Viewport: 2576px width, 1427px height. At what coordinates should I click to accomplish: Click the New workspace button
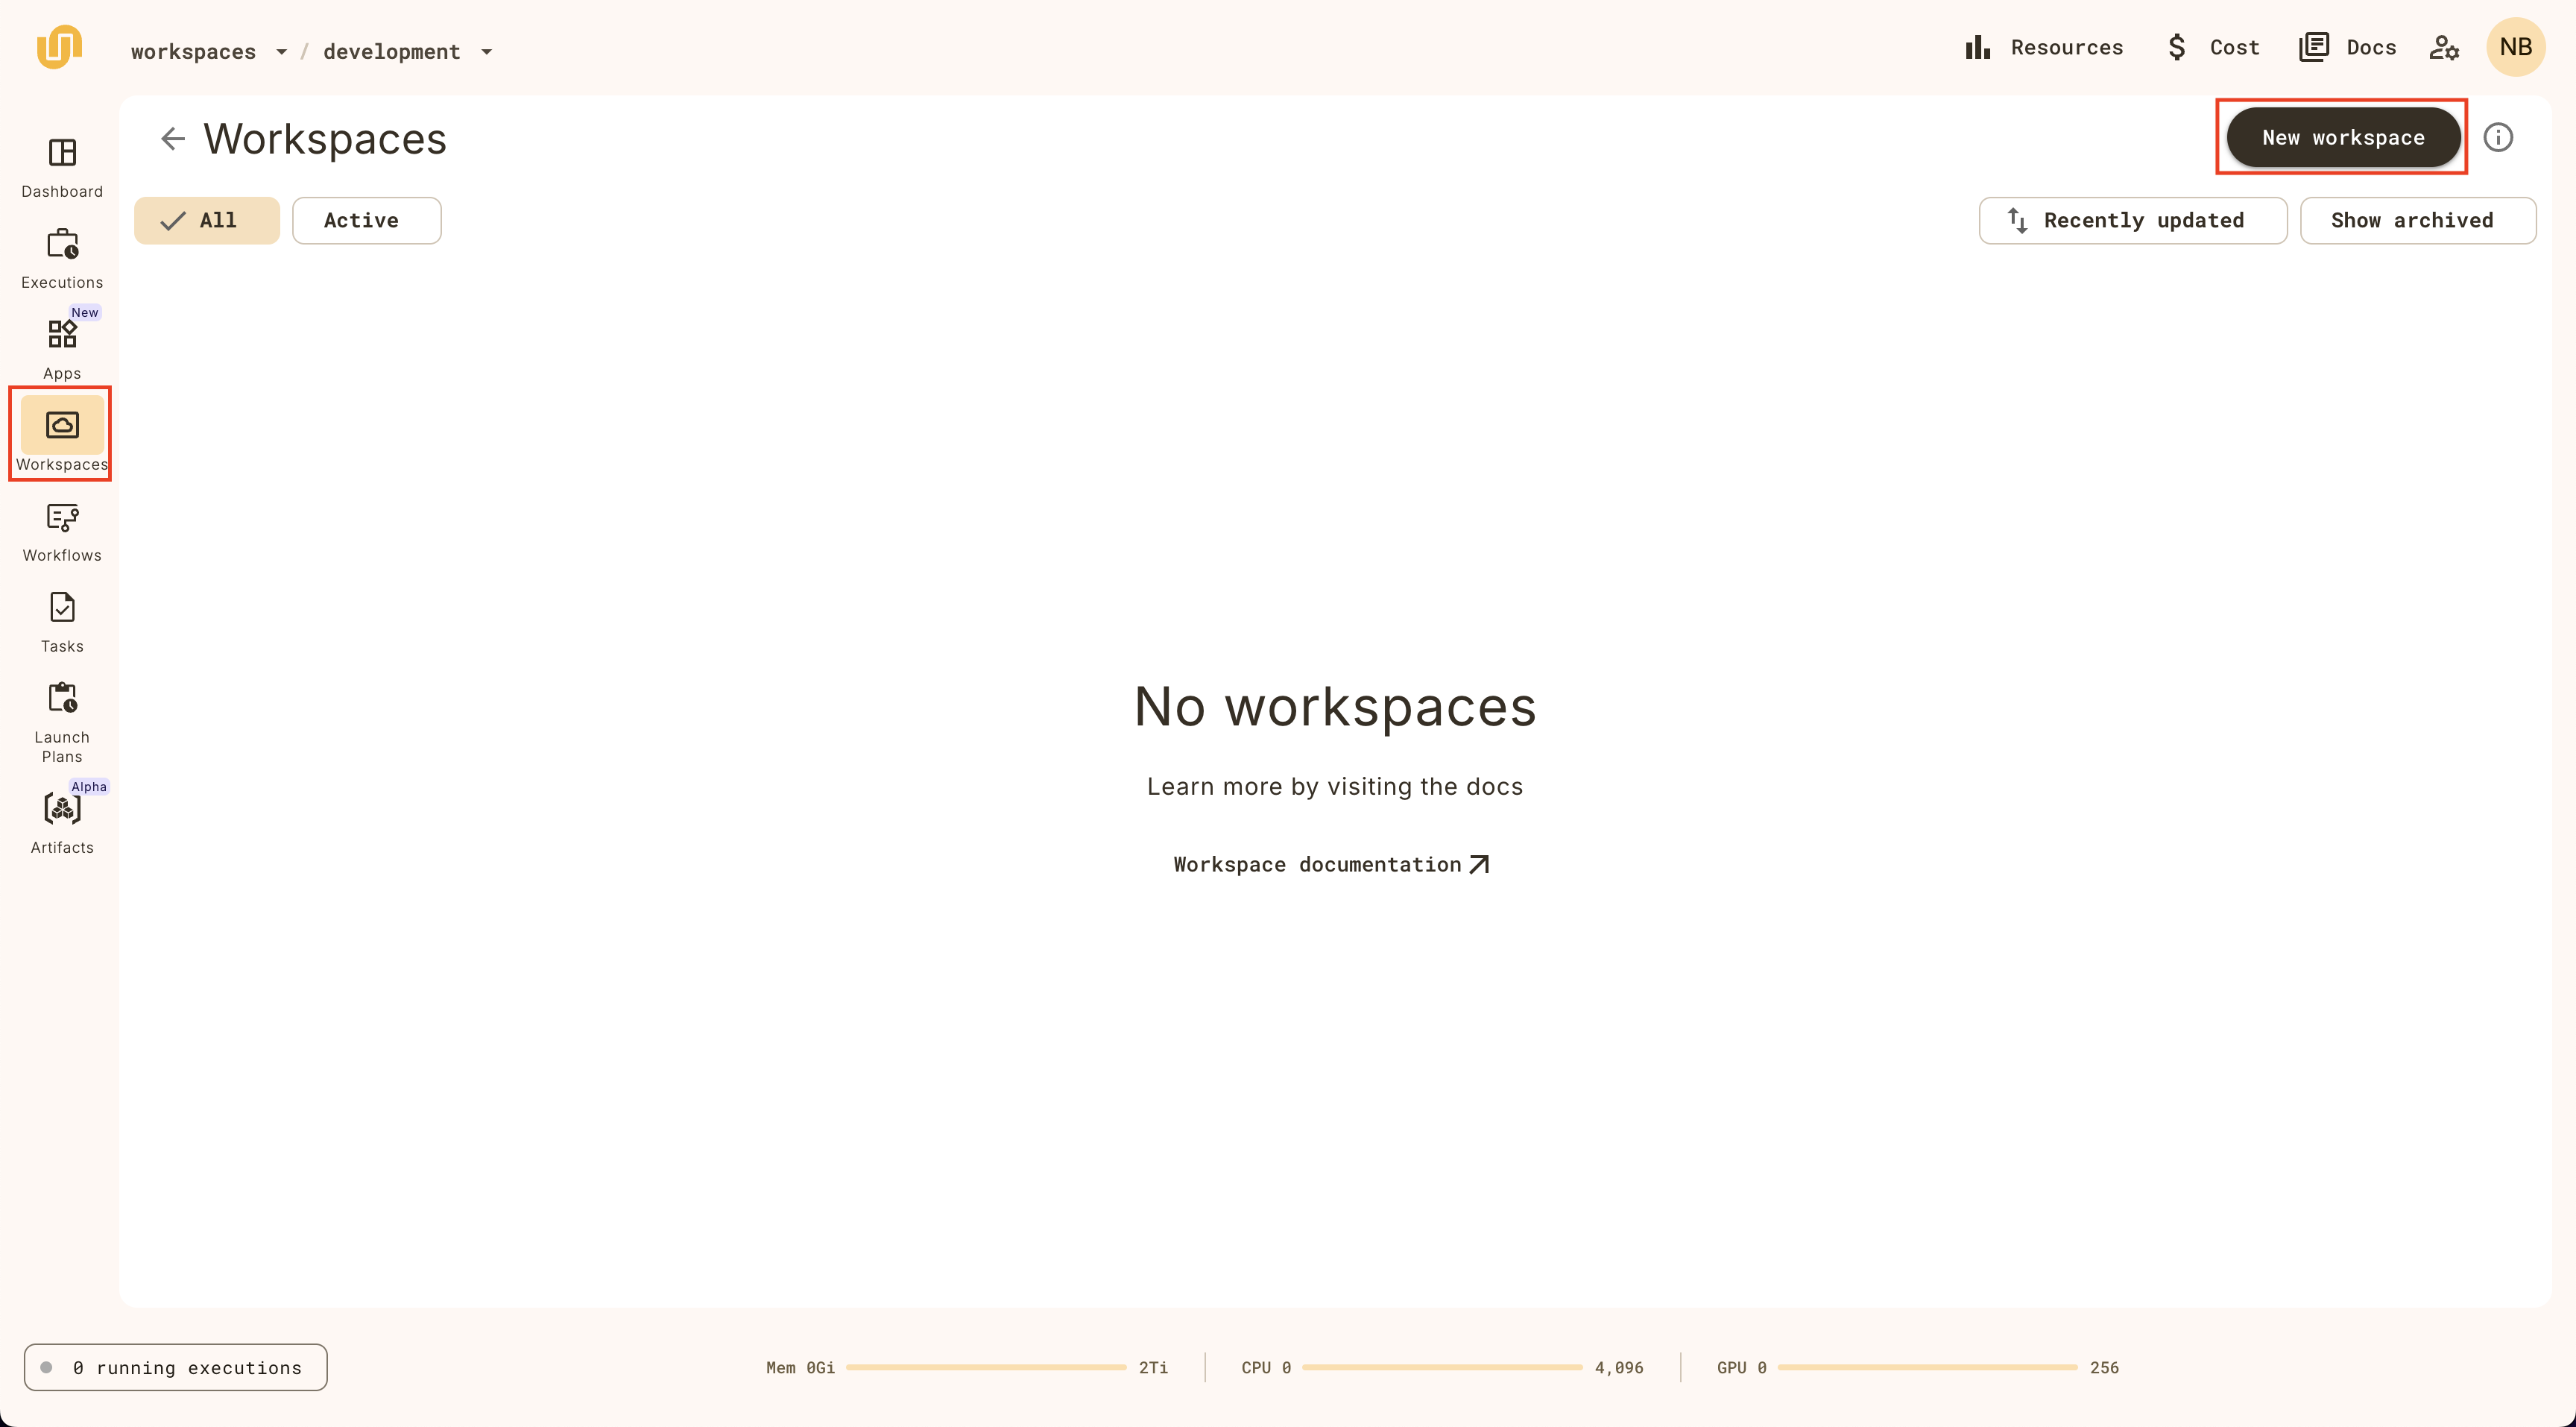(2343, 137)
